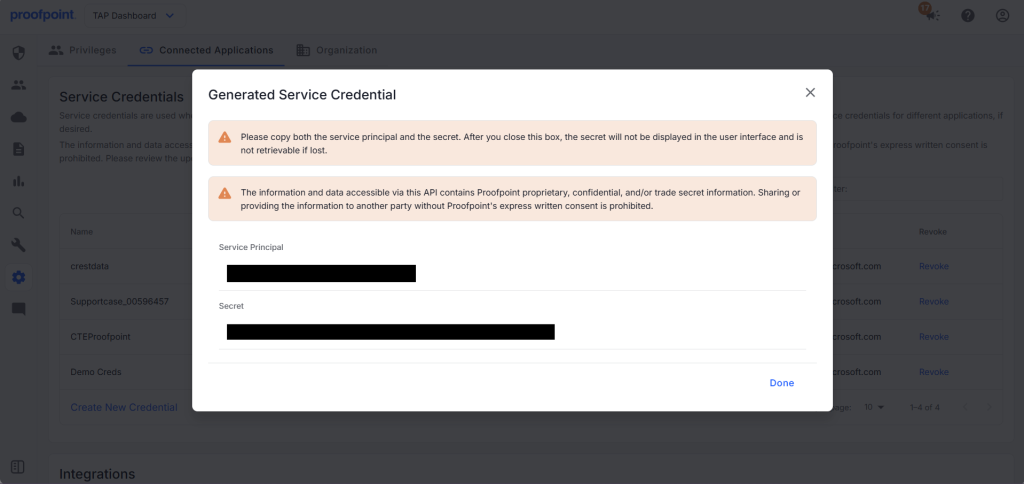Viewport: 1024px width, 484px height.
Task: Select the cloud icon in the sidebar
Action: click(18, 117)
